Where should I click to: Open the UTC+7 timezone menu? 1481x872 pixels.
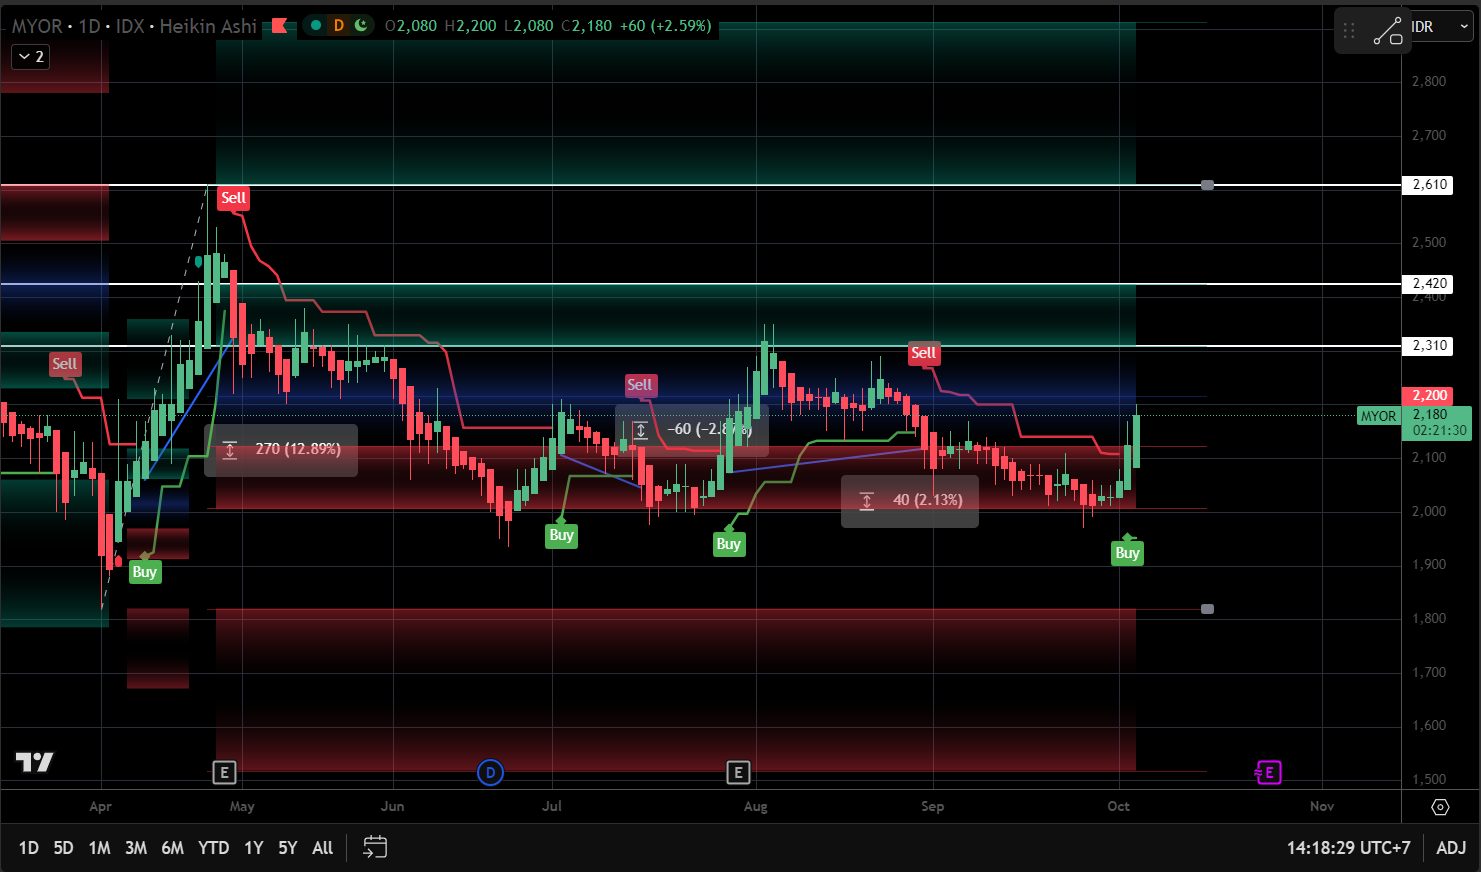pos(1348,848)
